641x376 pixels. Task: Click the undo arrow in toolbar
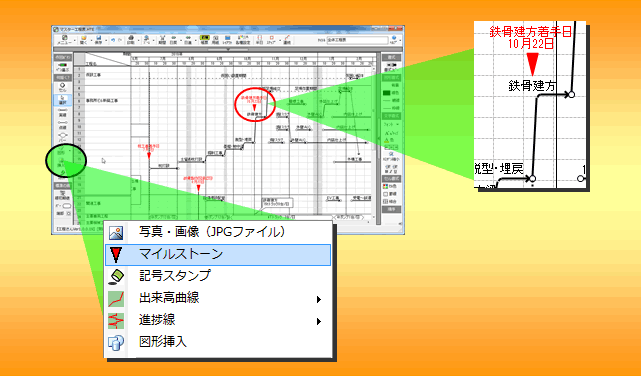[113, 40]
